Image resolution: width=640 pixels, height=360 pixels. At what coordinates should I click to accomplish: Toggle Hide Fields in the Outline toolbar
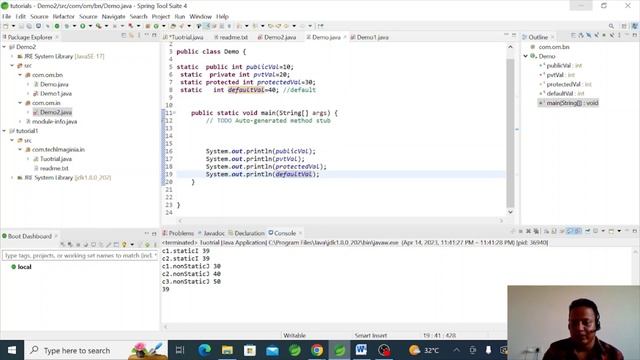coord(589,36)
